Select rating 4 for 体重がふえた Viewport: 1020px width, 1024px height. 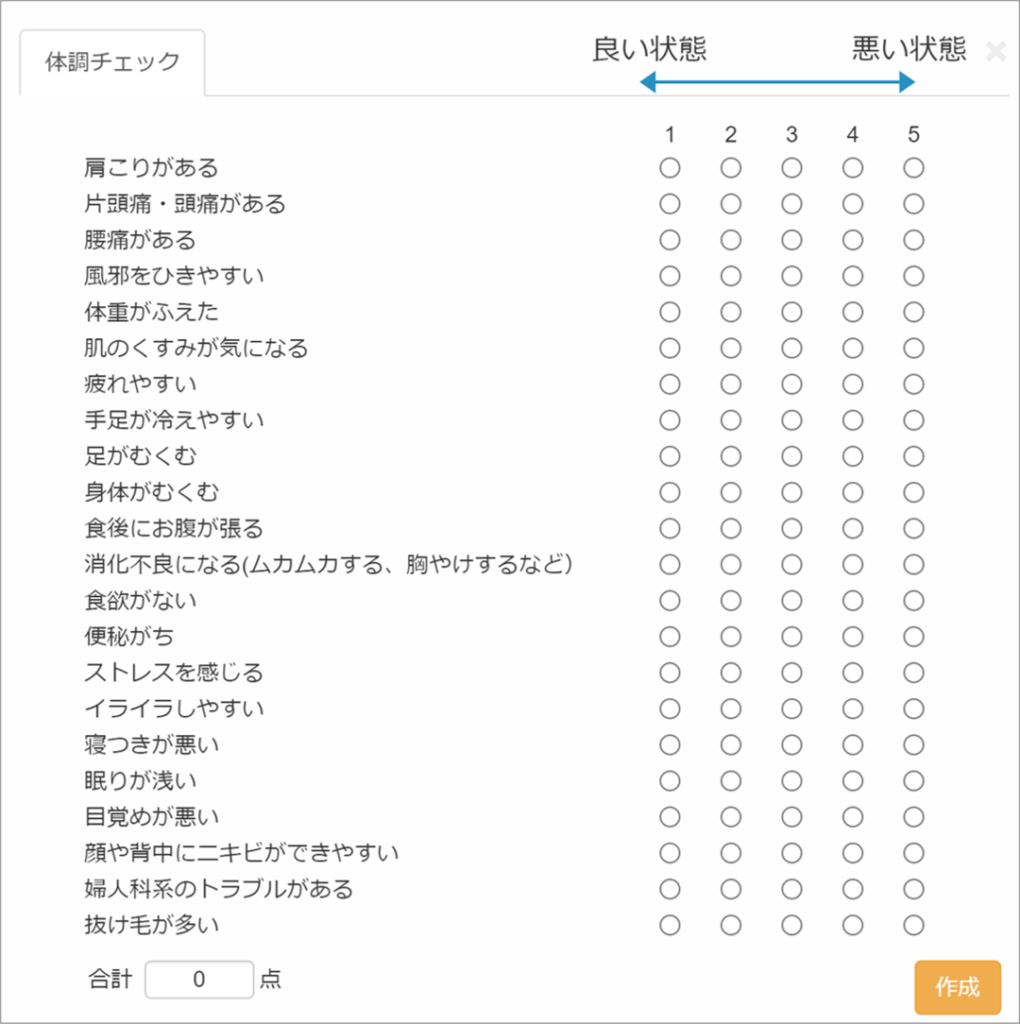click(x=852, y=312)
